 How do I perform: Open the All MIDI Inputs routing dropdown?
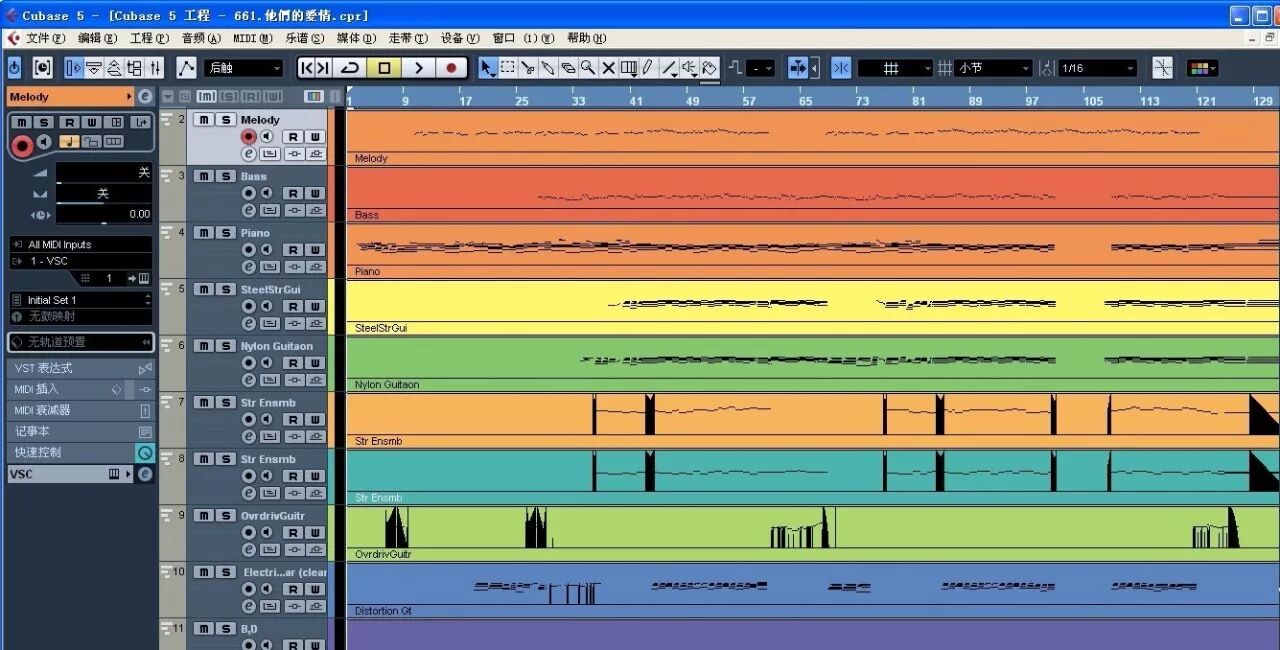pyautogui.click(x=82, y=244)
